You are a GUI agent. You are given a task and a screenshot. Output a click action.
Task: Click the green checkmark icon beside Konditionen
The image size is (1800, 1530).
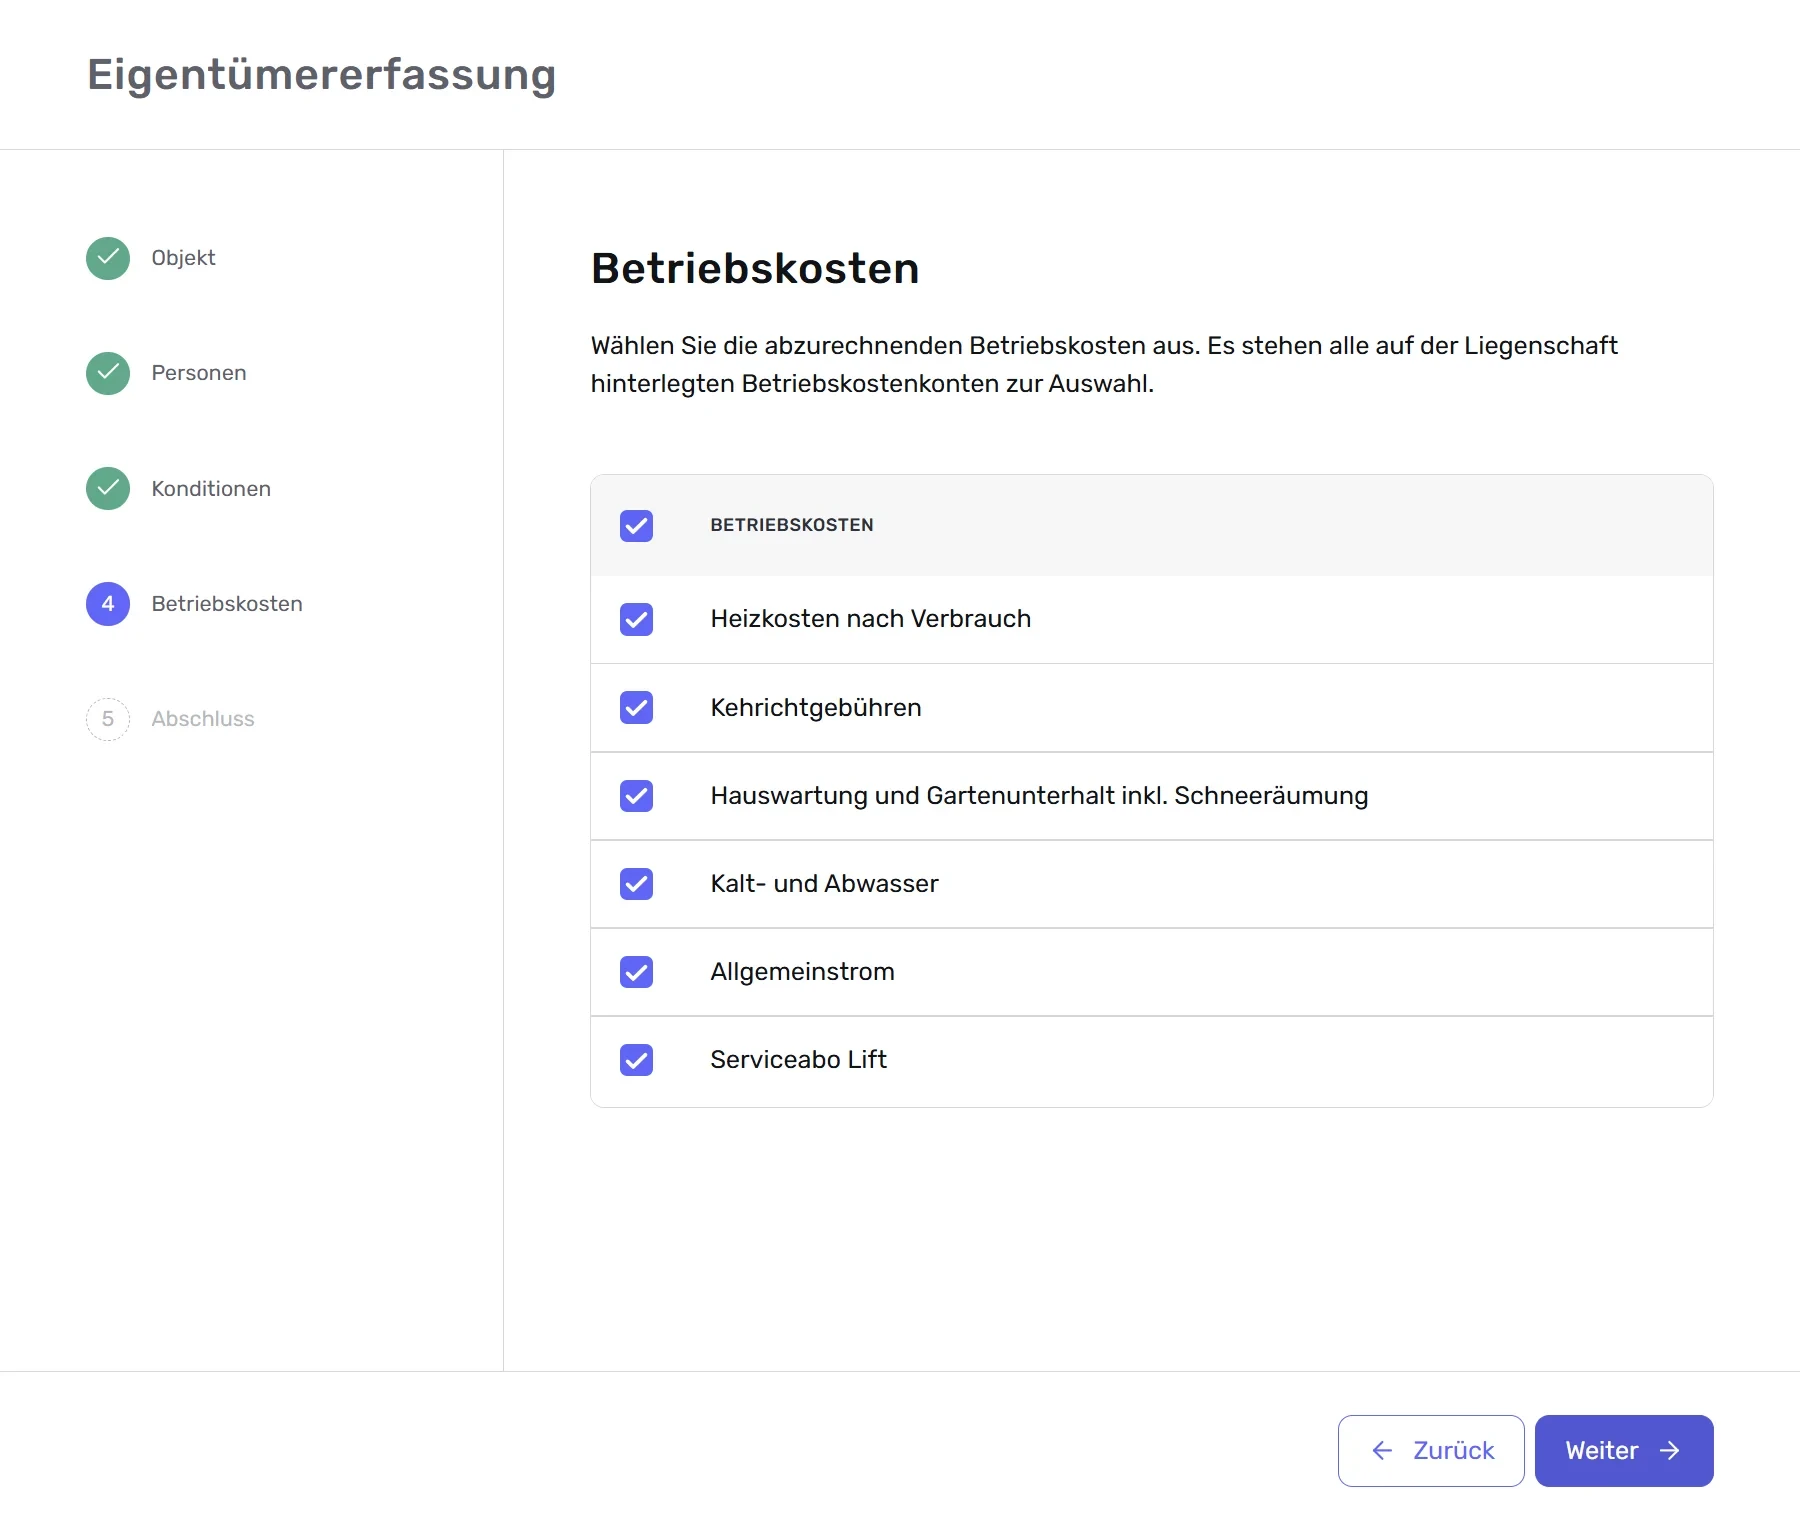(108, 488)
